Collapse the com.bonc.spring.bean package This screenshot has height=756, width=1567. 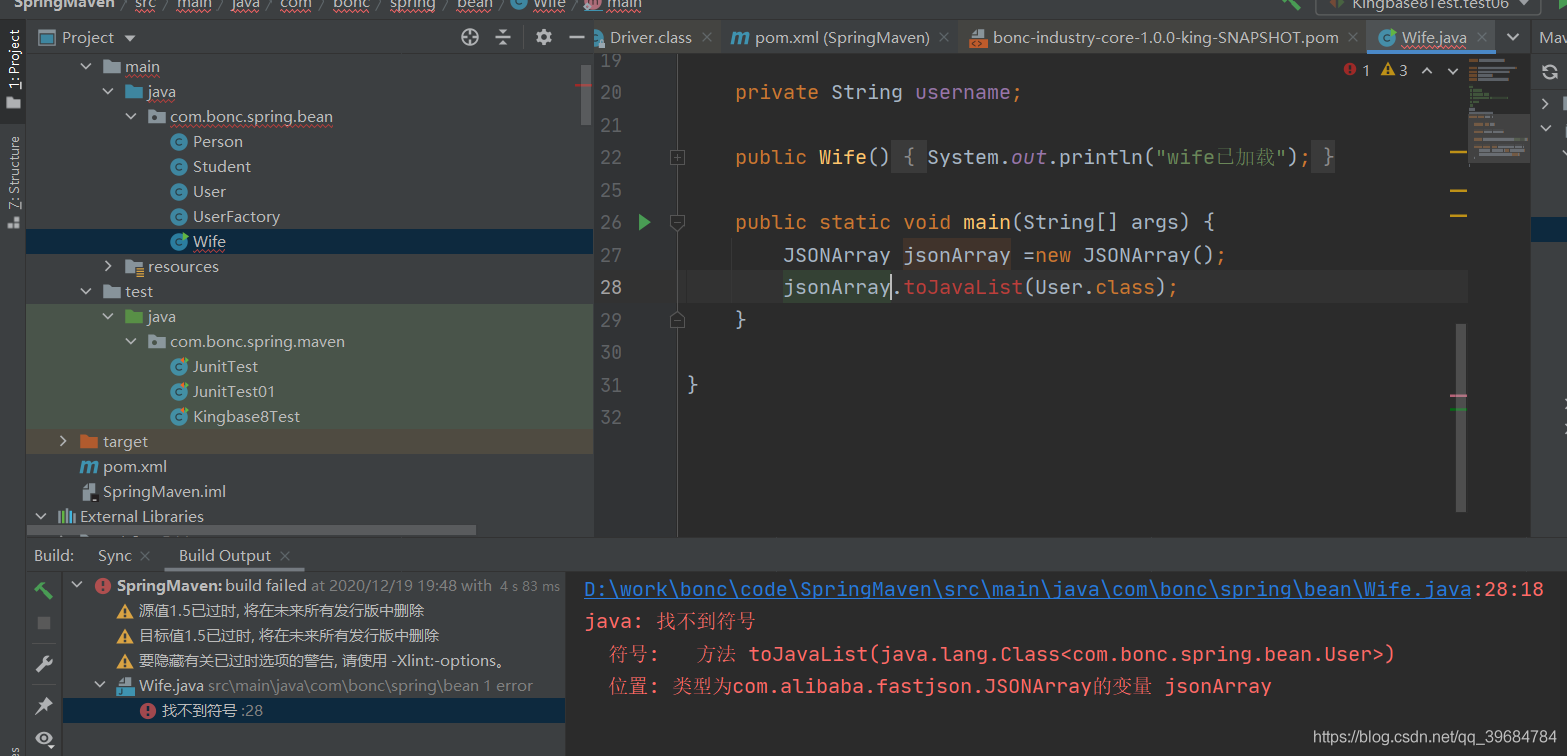tap(131, 117)
